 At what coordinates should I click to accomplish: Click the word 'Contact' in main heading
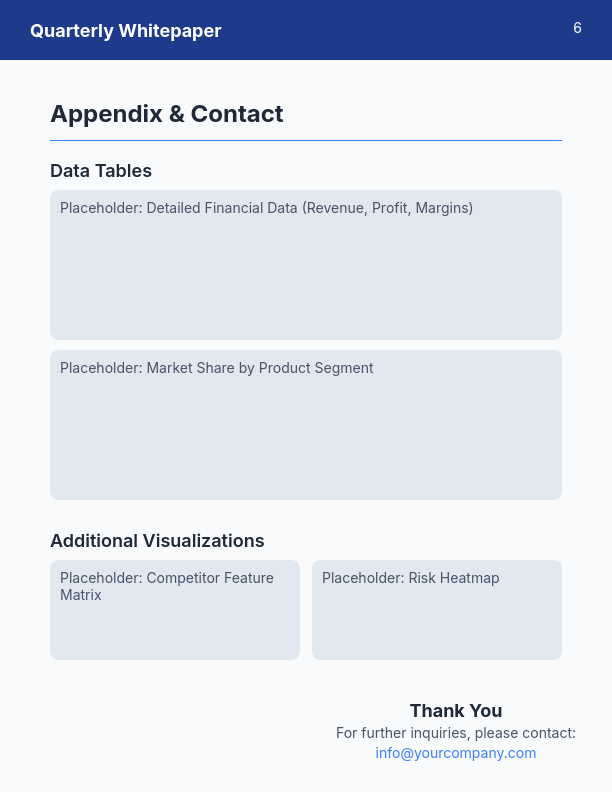tap(237, 114)
